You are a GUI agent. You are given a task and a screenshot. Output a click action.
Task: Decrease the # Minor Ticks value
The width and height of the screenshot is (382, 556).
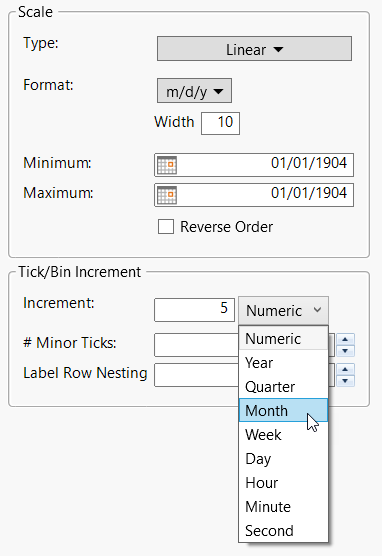[x=345, y=351]
